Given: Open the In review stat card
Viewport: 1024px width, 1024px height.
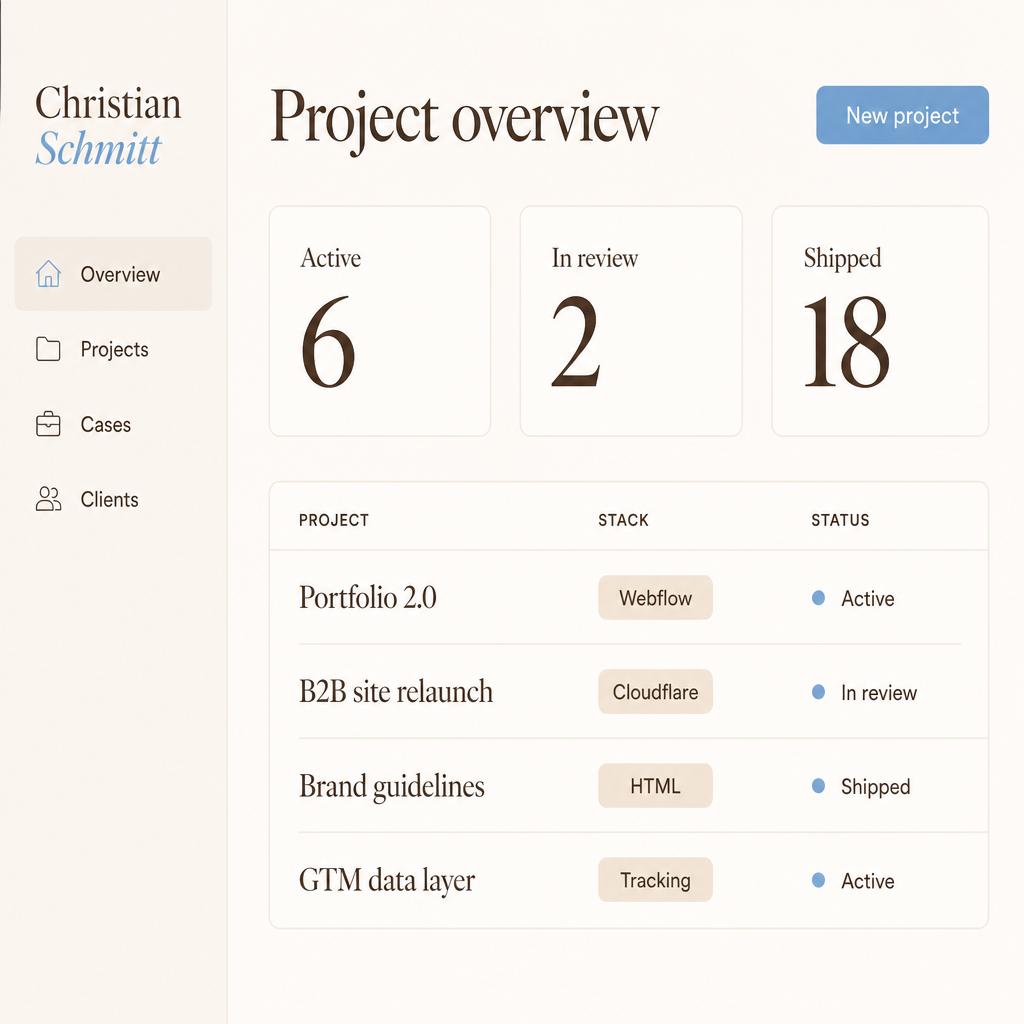Looking at the screenshot, I should point(631,321).
